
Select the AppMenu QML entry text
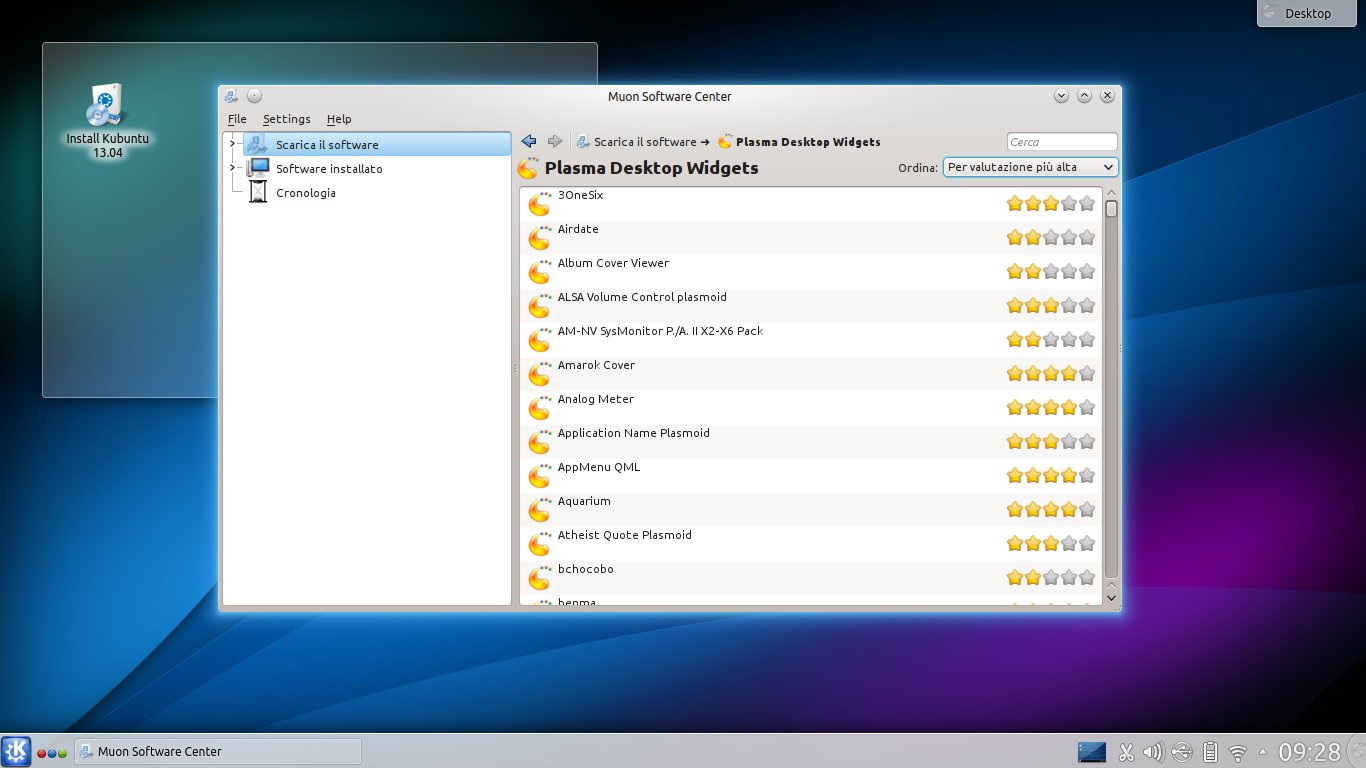[x=599, y=467]
